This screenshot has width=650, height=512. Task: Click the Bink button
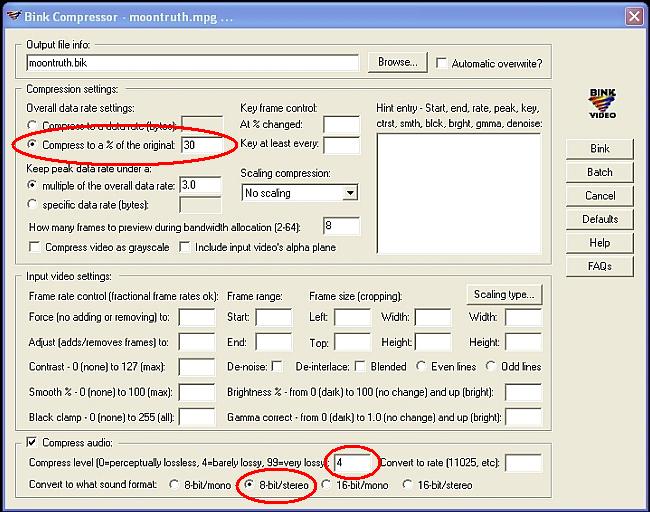coord(599,148)
